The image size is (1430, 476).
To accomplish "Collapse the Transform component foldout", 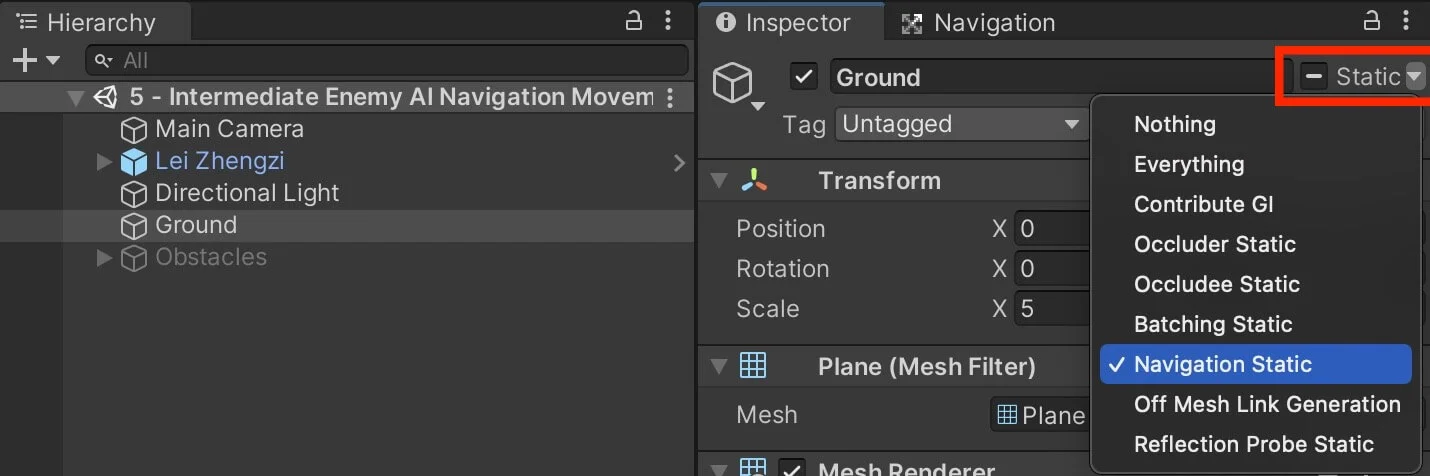I will click(718, 181).
